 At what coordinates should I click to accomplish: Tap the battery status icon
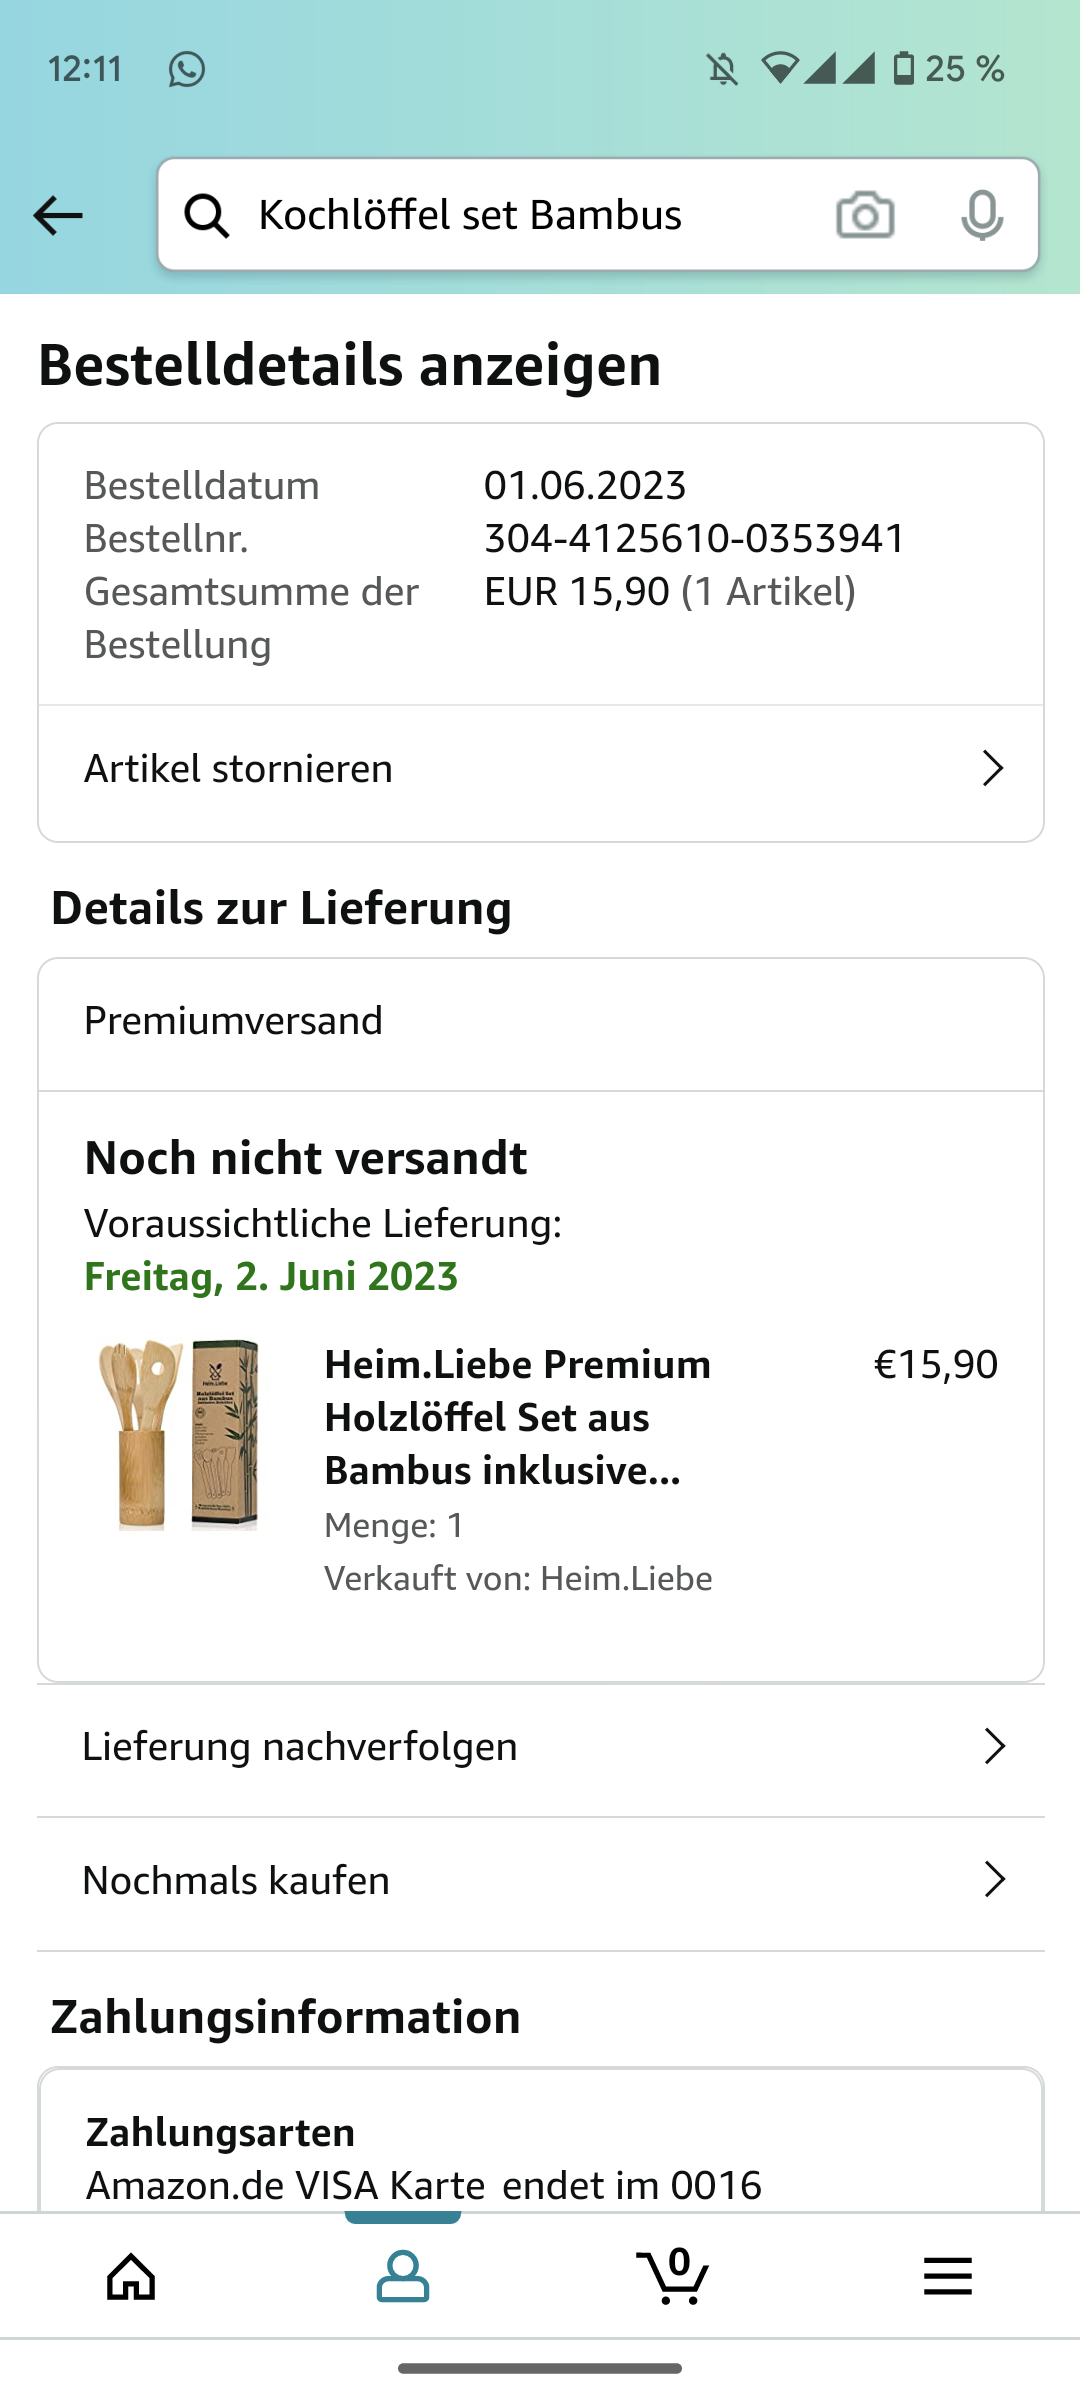point(904,69)
